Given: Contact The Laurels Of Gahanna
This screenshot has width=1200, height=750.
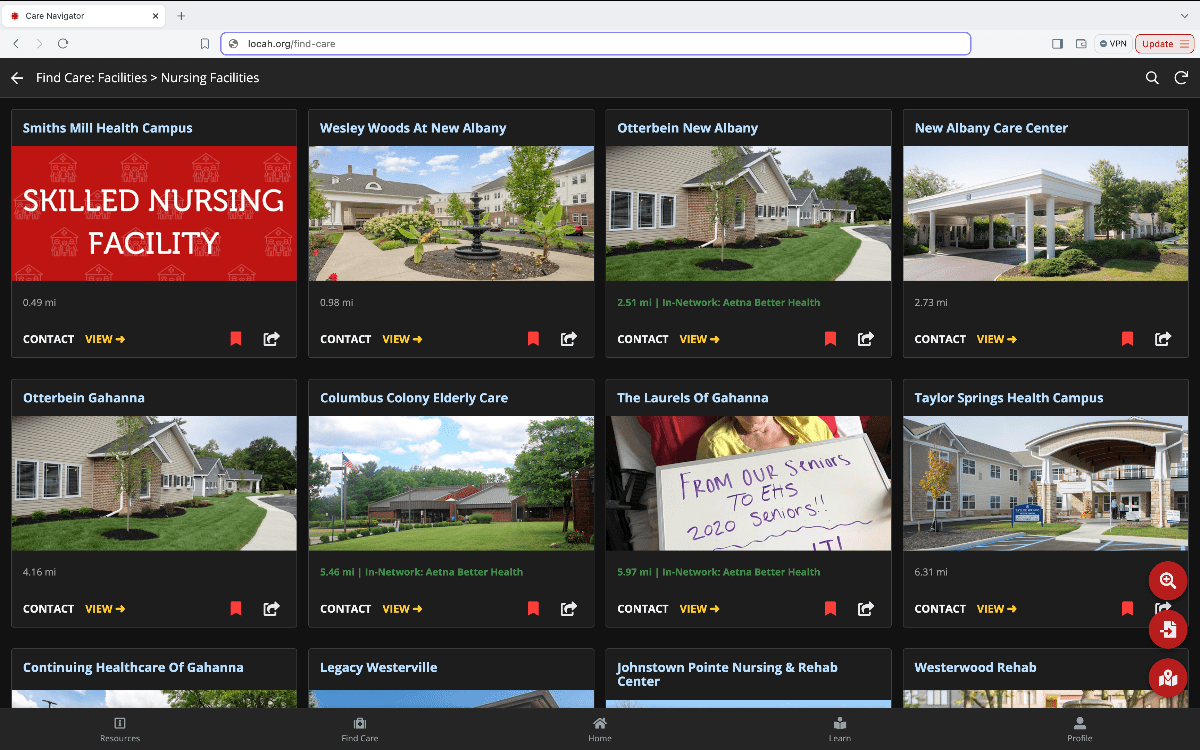Looking at the screenshot, I should (x=643, y=608).
